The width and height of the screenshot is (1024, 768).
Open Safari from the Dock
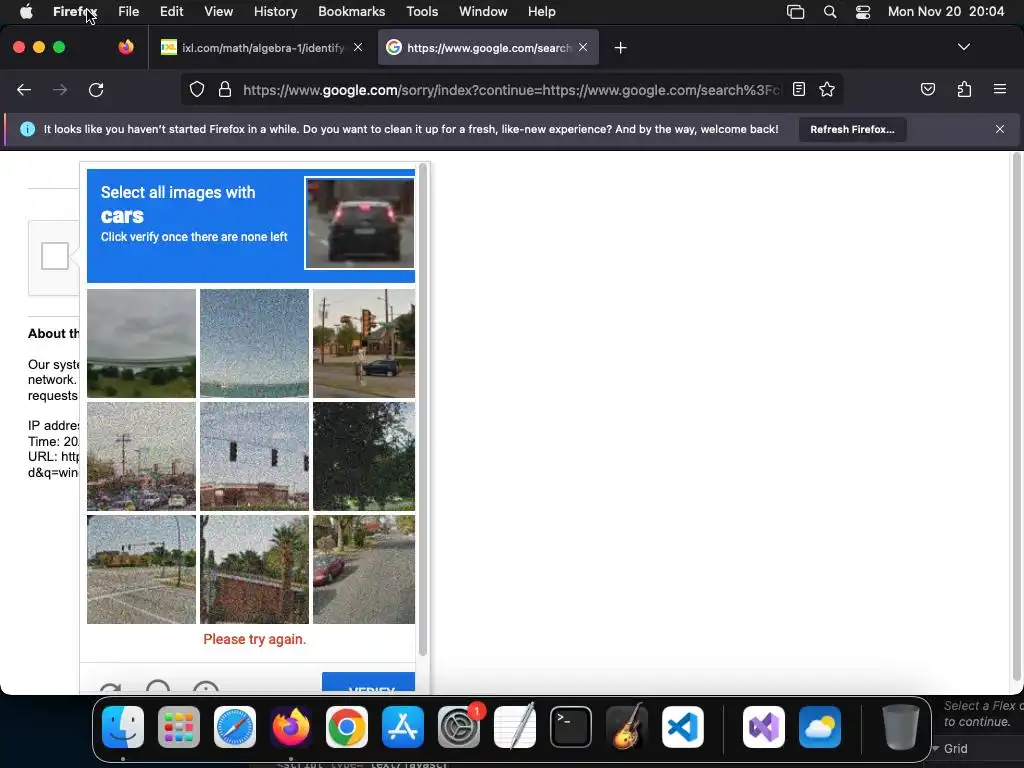(235, 727)
